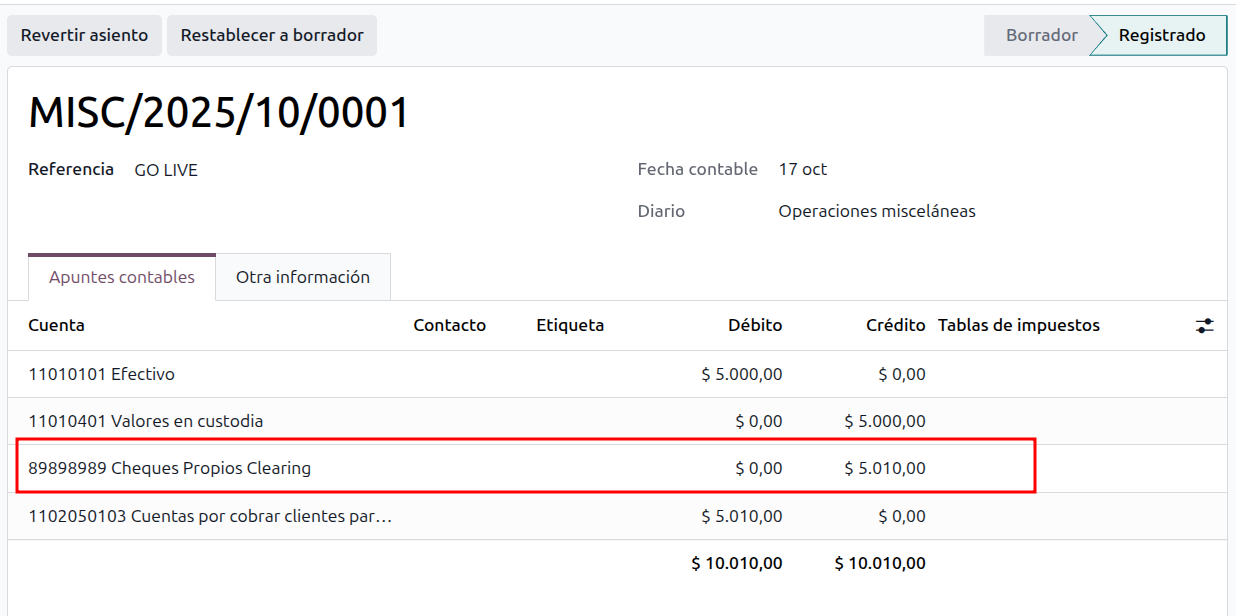
Task: Open the Fecha contable date field
Action: 802,169
